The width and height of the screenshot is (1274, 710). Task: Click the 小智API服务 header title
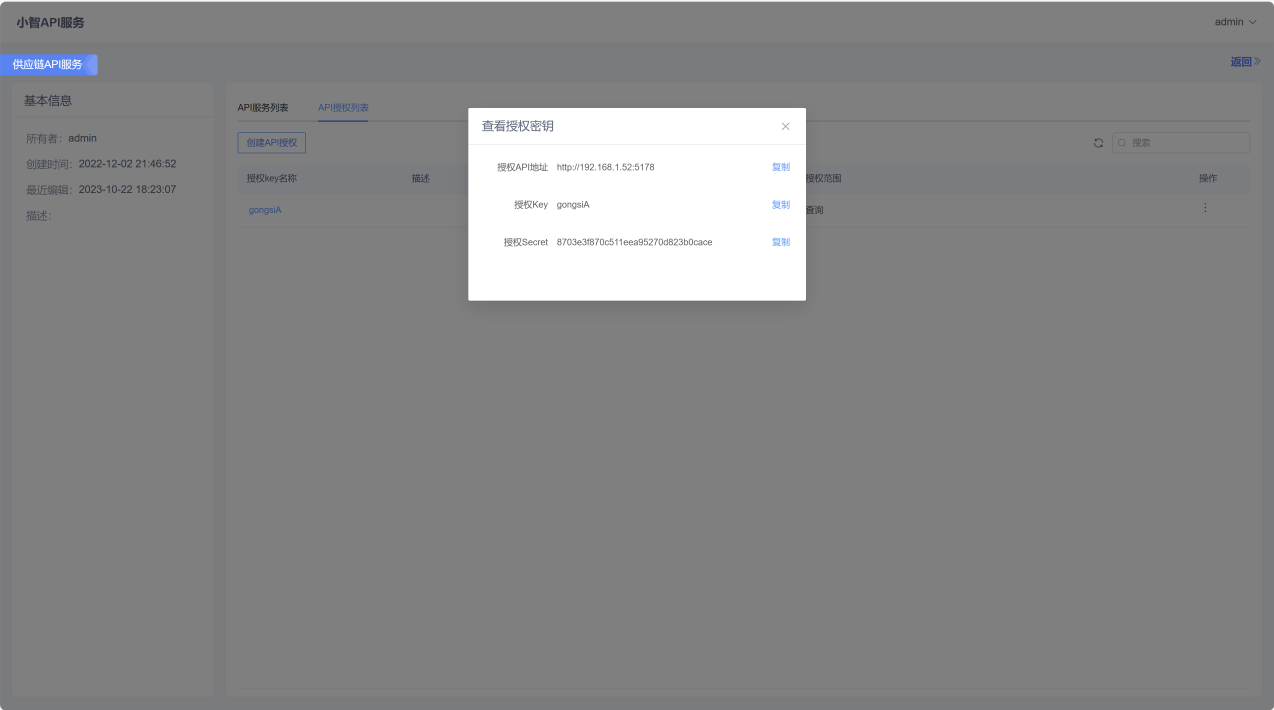pos(50,22)
